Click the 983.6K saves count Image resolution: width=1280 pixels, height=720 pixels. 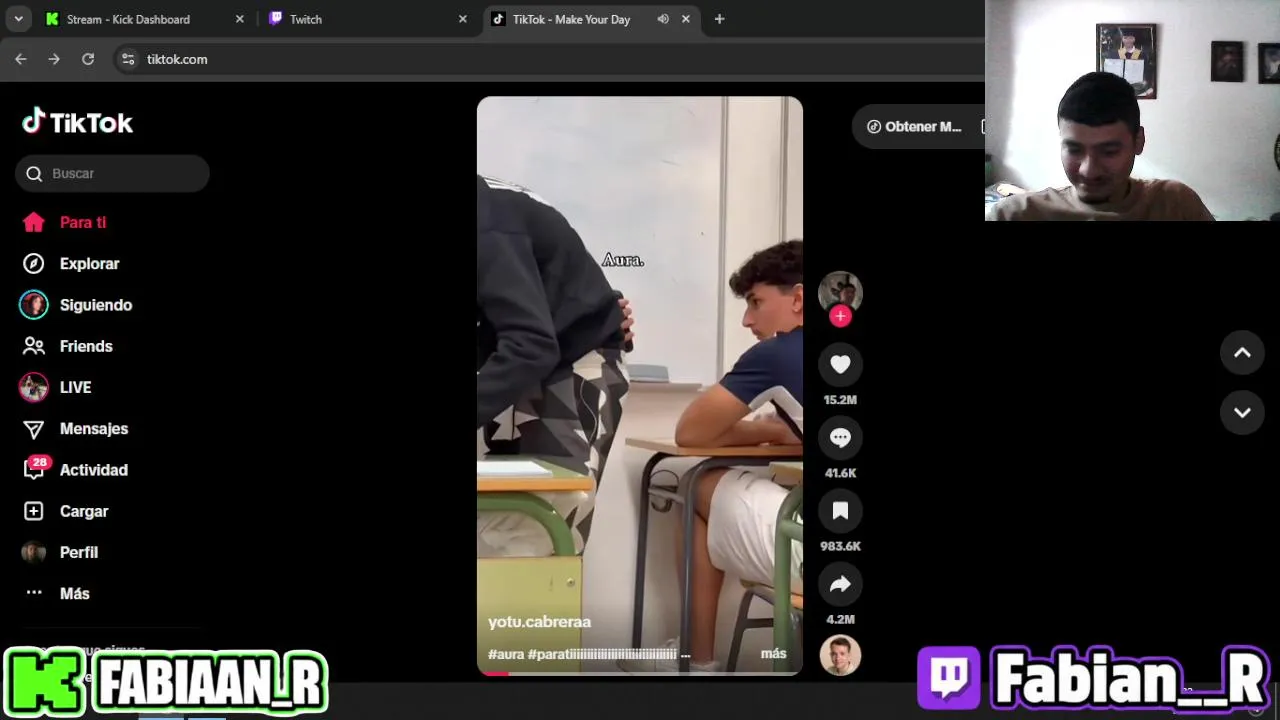tap(840, 546)
